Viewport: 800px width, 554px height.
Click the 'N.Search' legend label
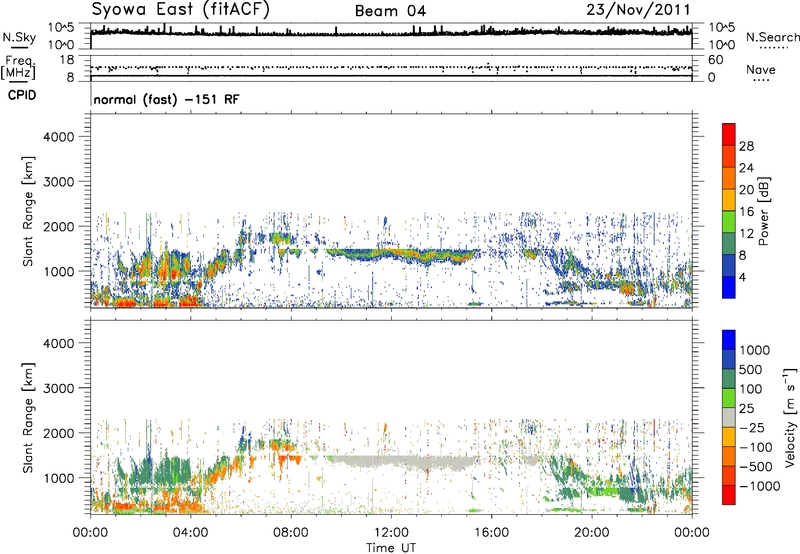pos(773,37)
